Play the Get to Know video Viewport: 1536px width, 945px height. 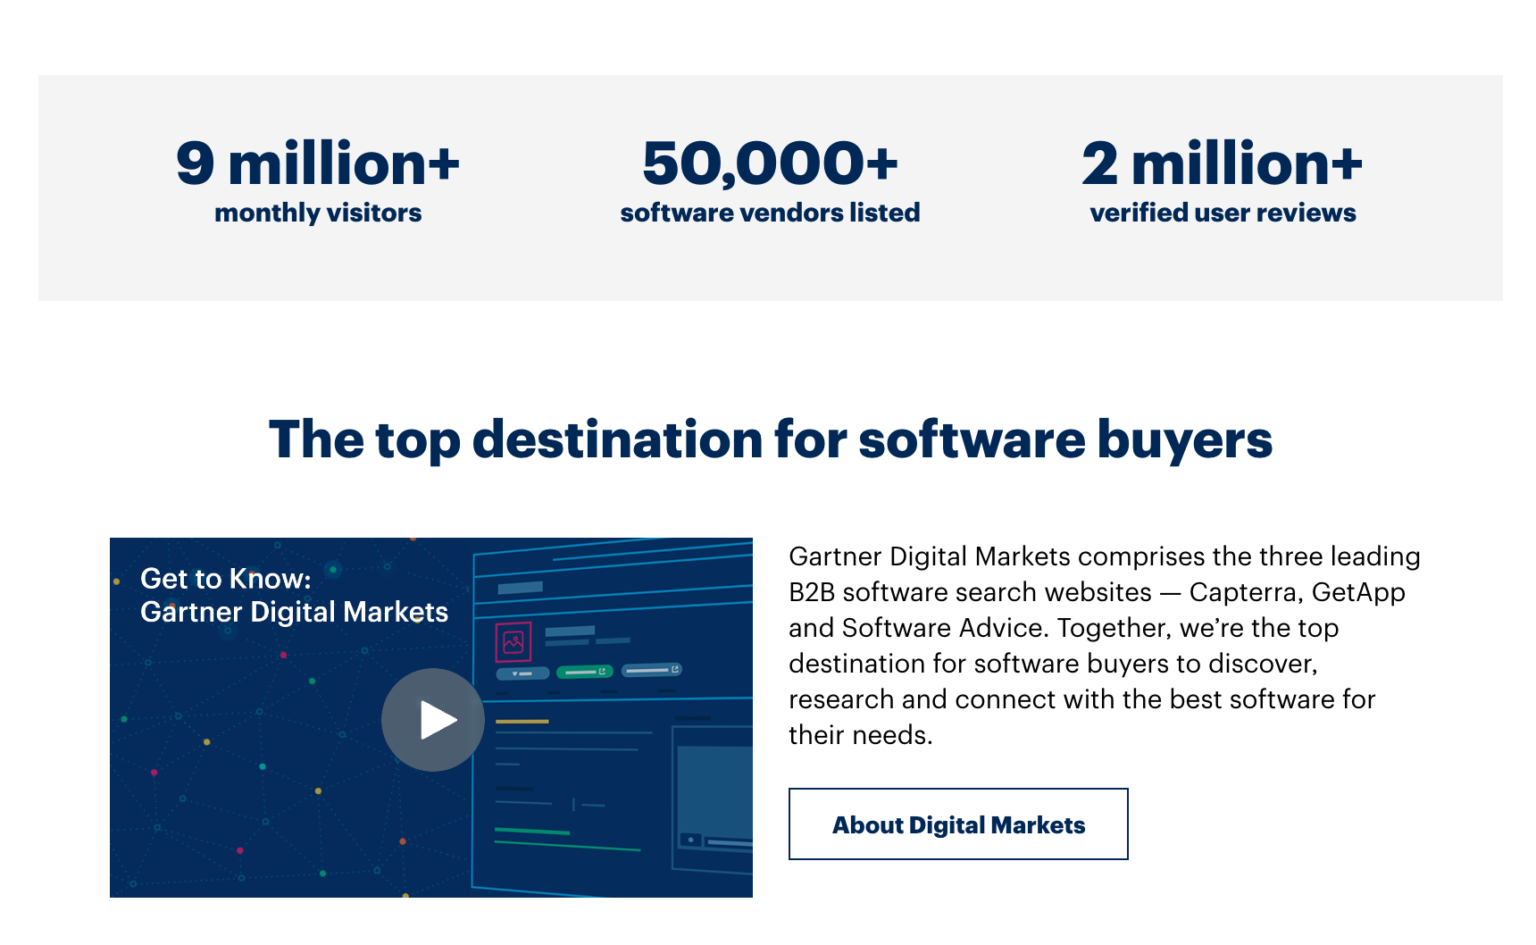pyautogui.click(x=432, y=720)
